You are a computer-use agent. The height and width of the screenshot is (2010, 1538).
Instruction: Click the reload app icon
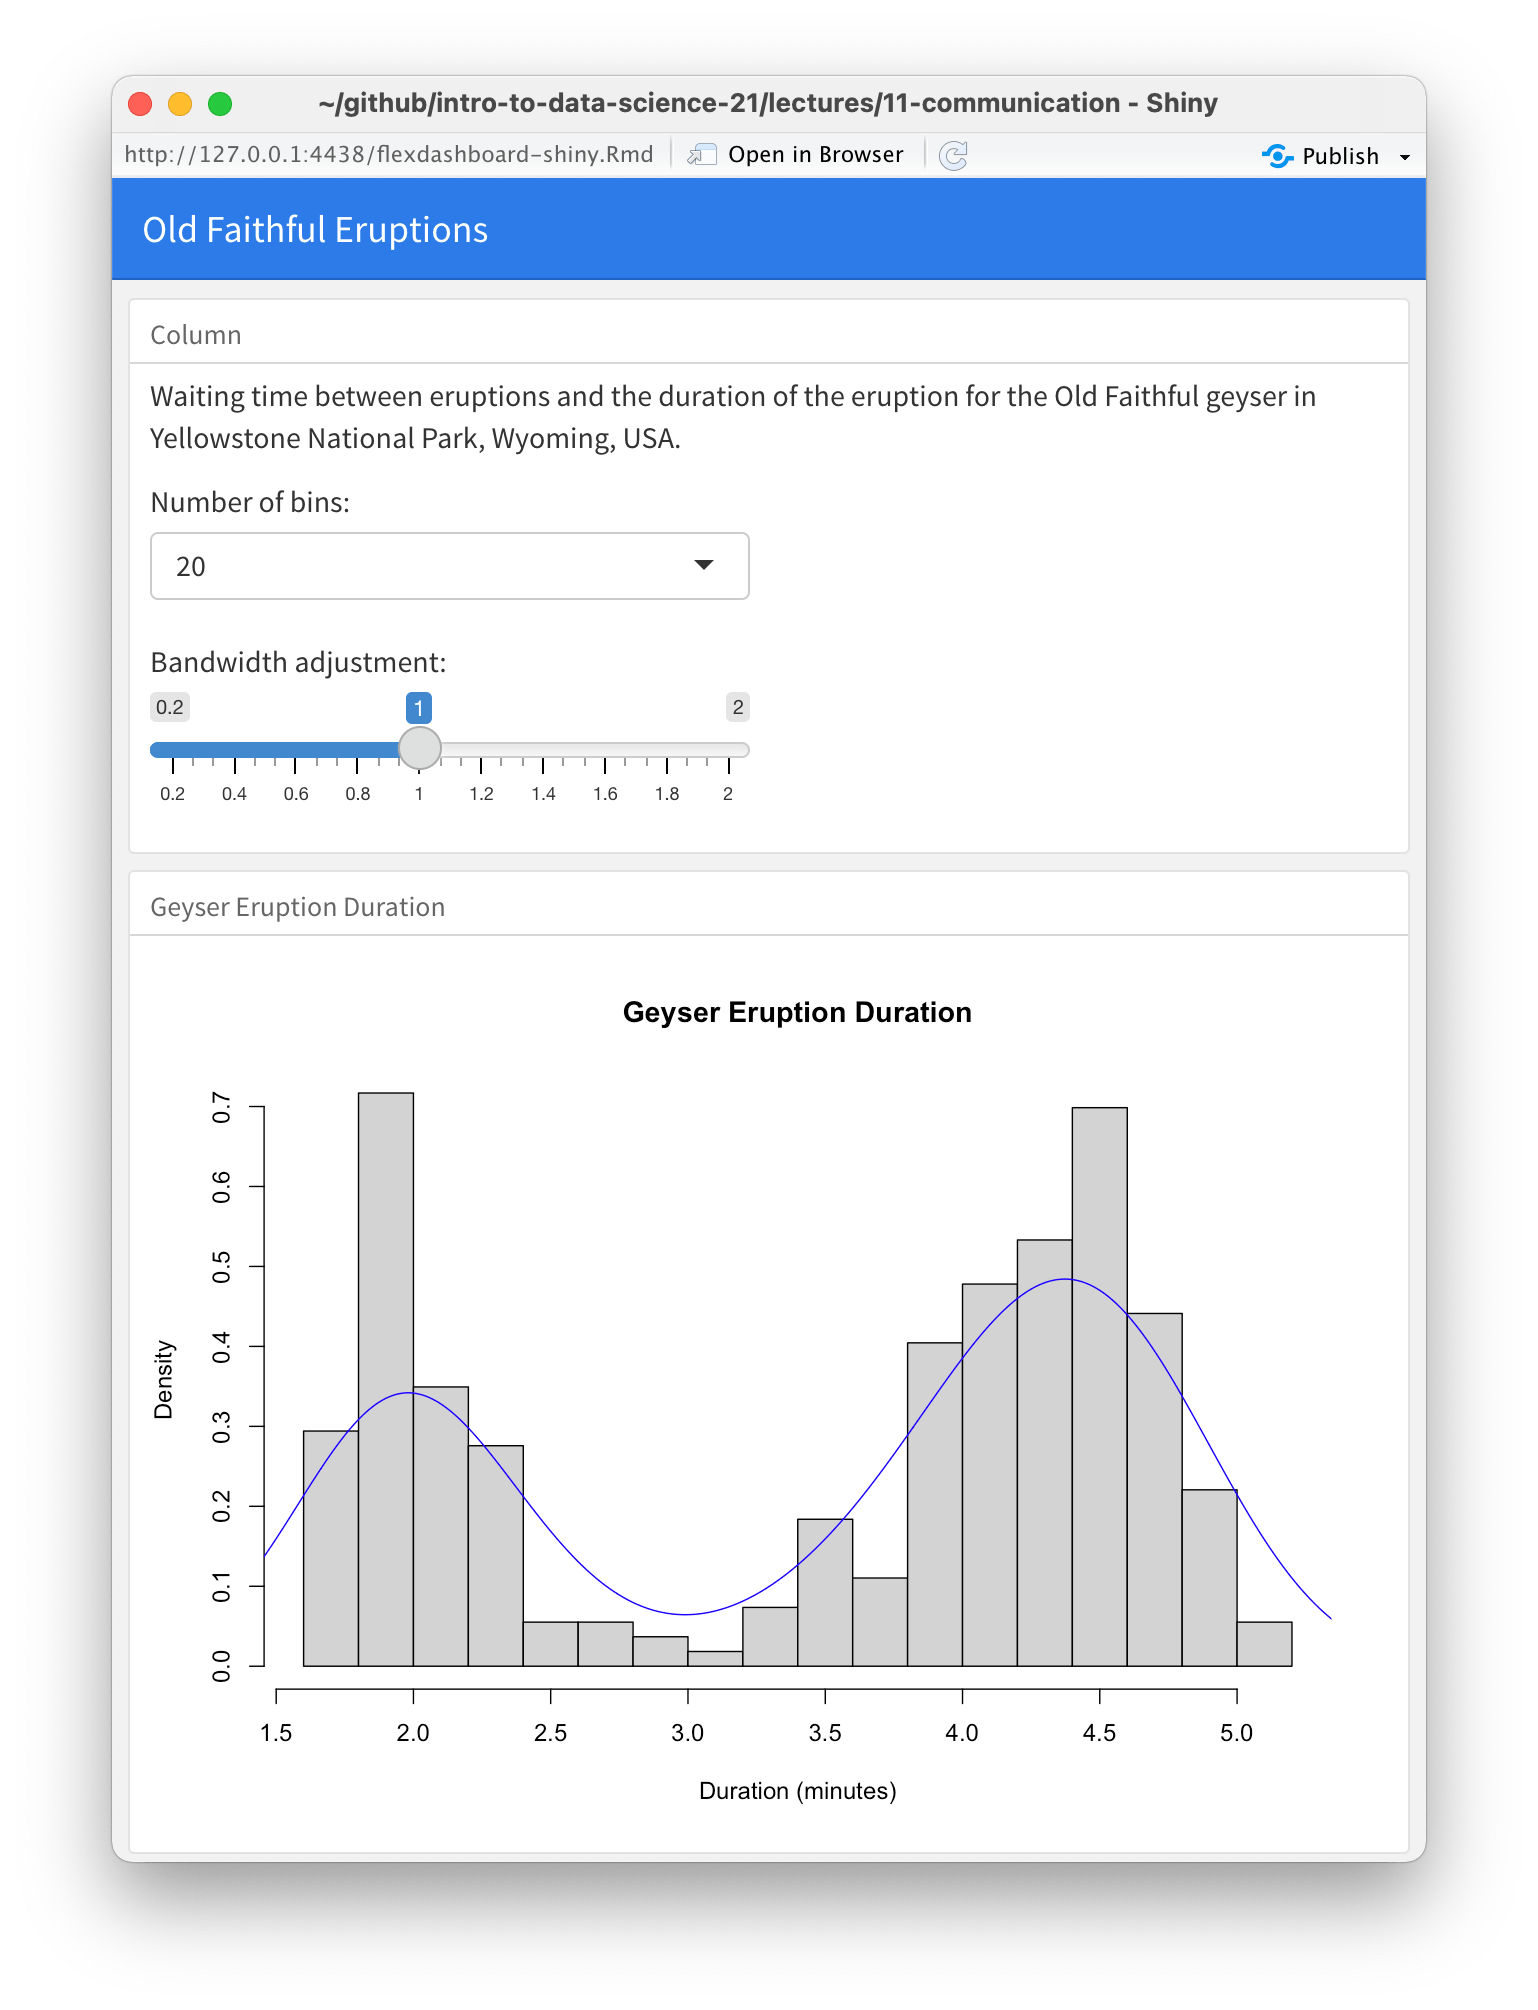(953, 154)
